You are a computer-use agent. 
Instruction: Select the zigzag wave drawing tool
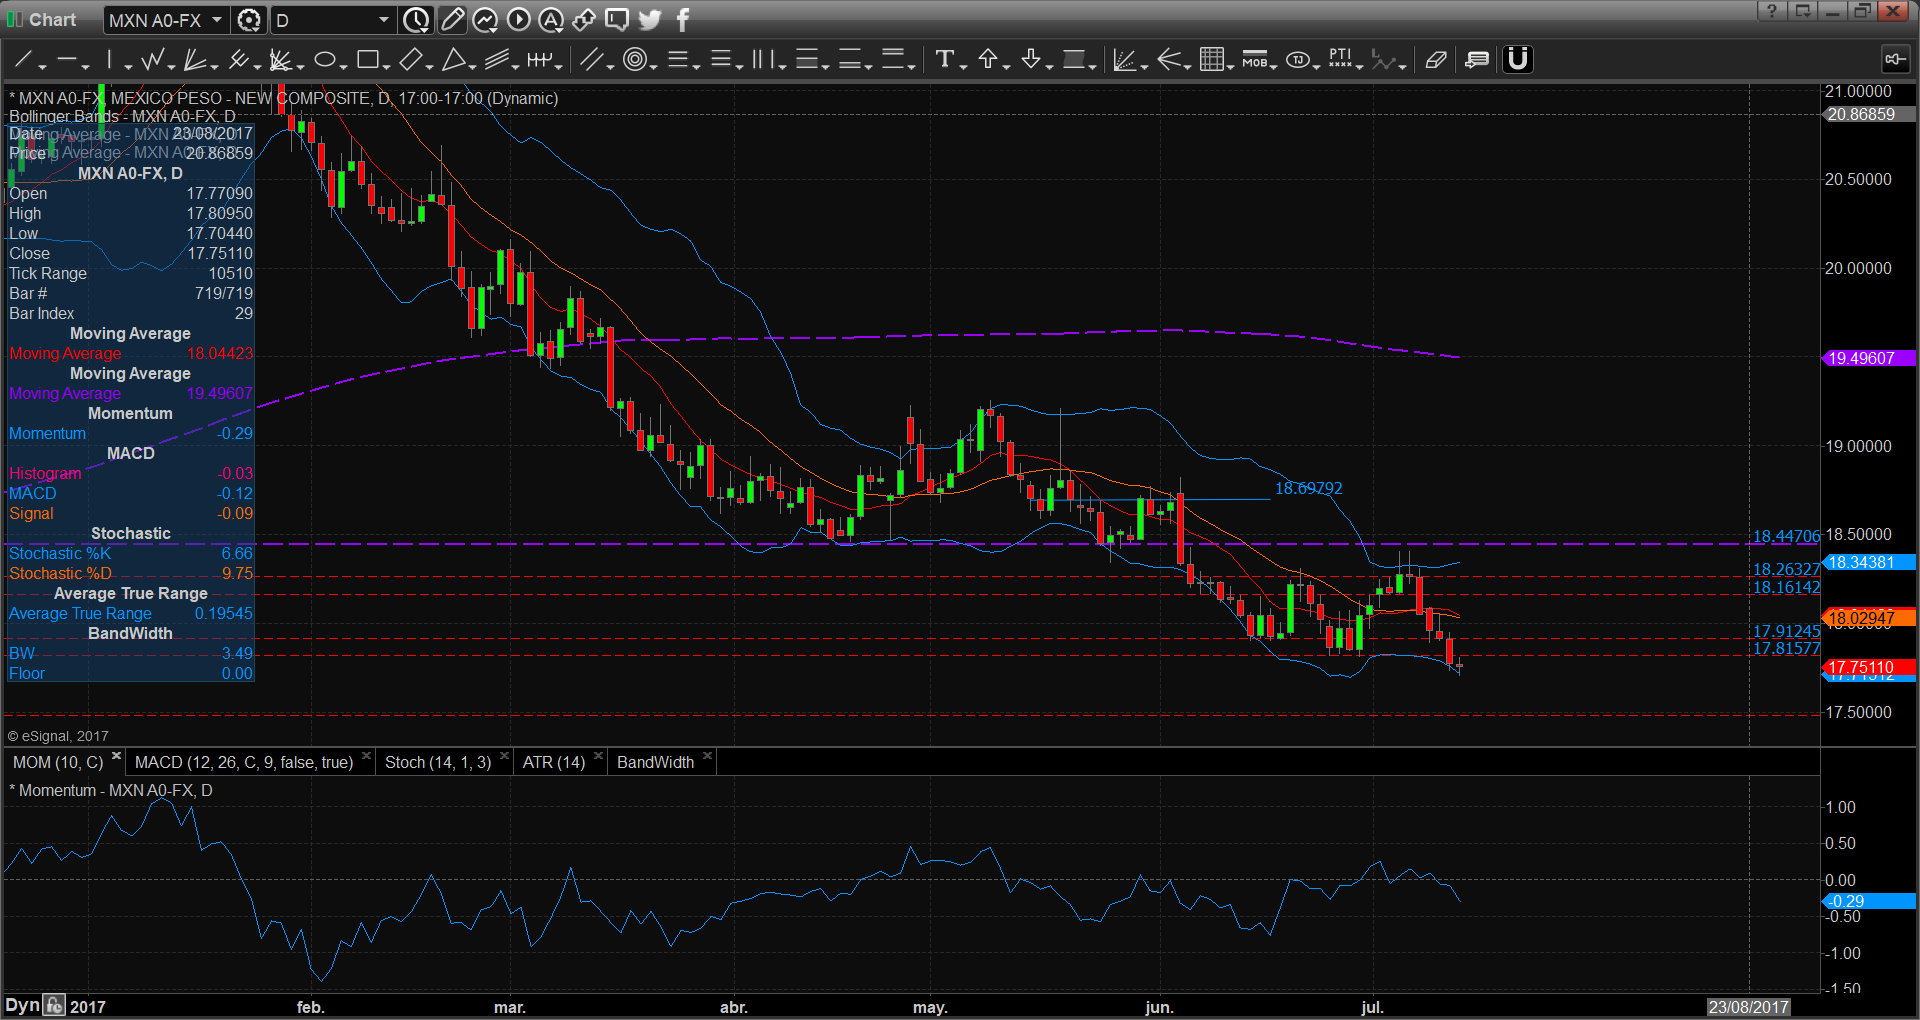coord(152,60)
